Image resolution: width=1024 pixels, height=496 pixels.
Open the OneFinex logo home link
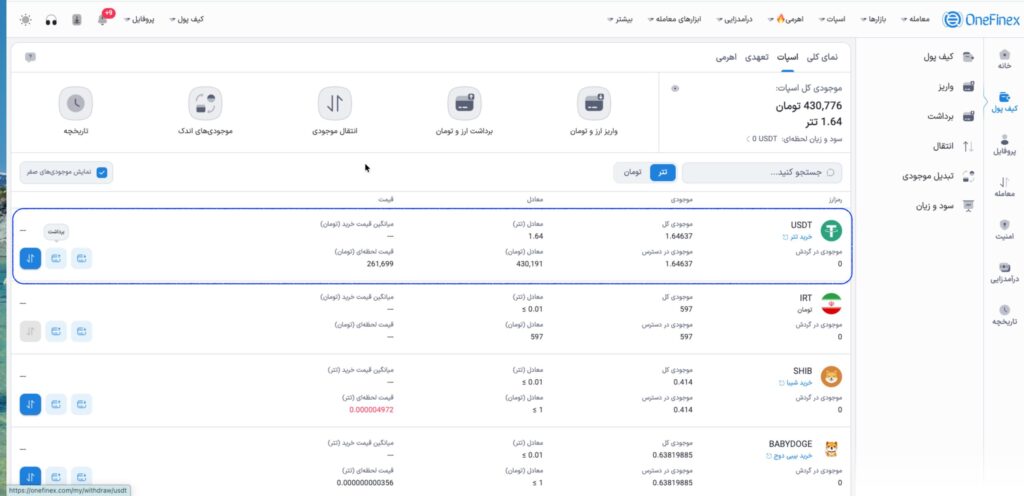980,20
